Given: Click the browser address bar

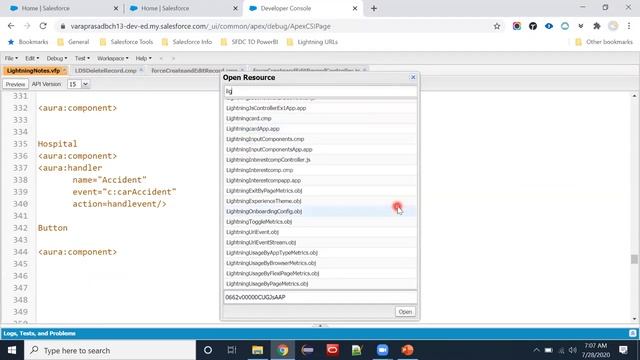Looking at the screenshot, I should coord(273,26).
